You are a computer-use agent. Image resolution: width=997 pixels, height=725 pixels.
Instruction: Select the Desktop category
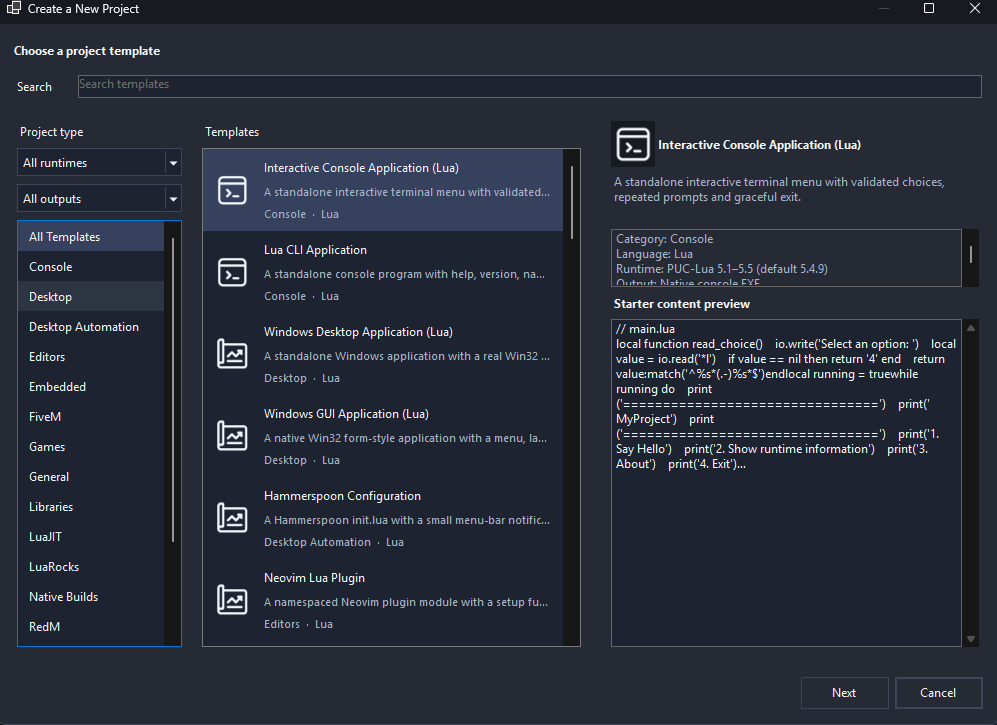point(91,296)
